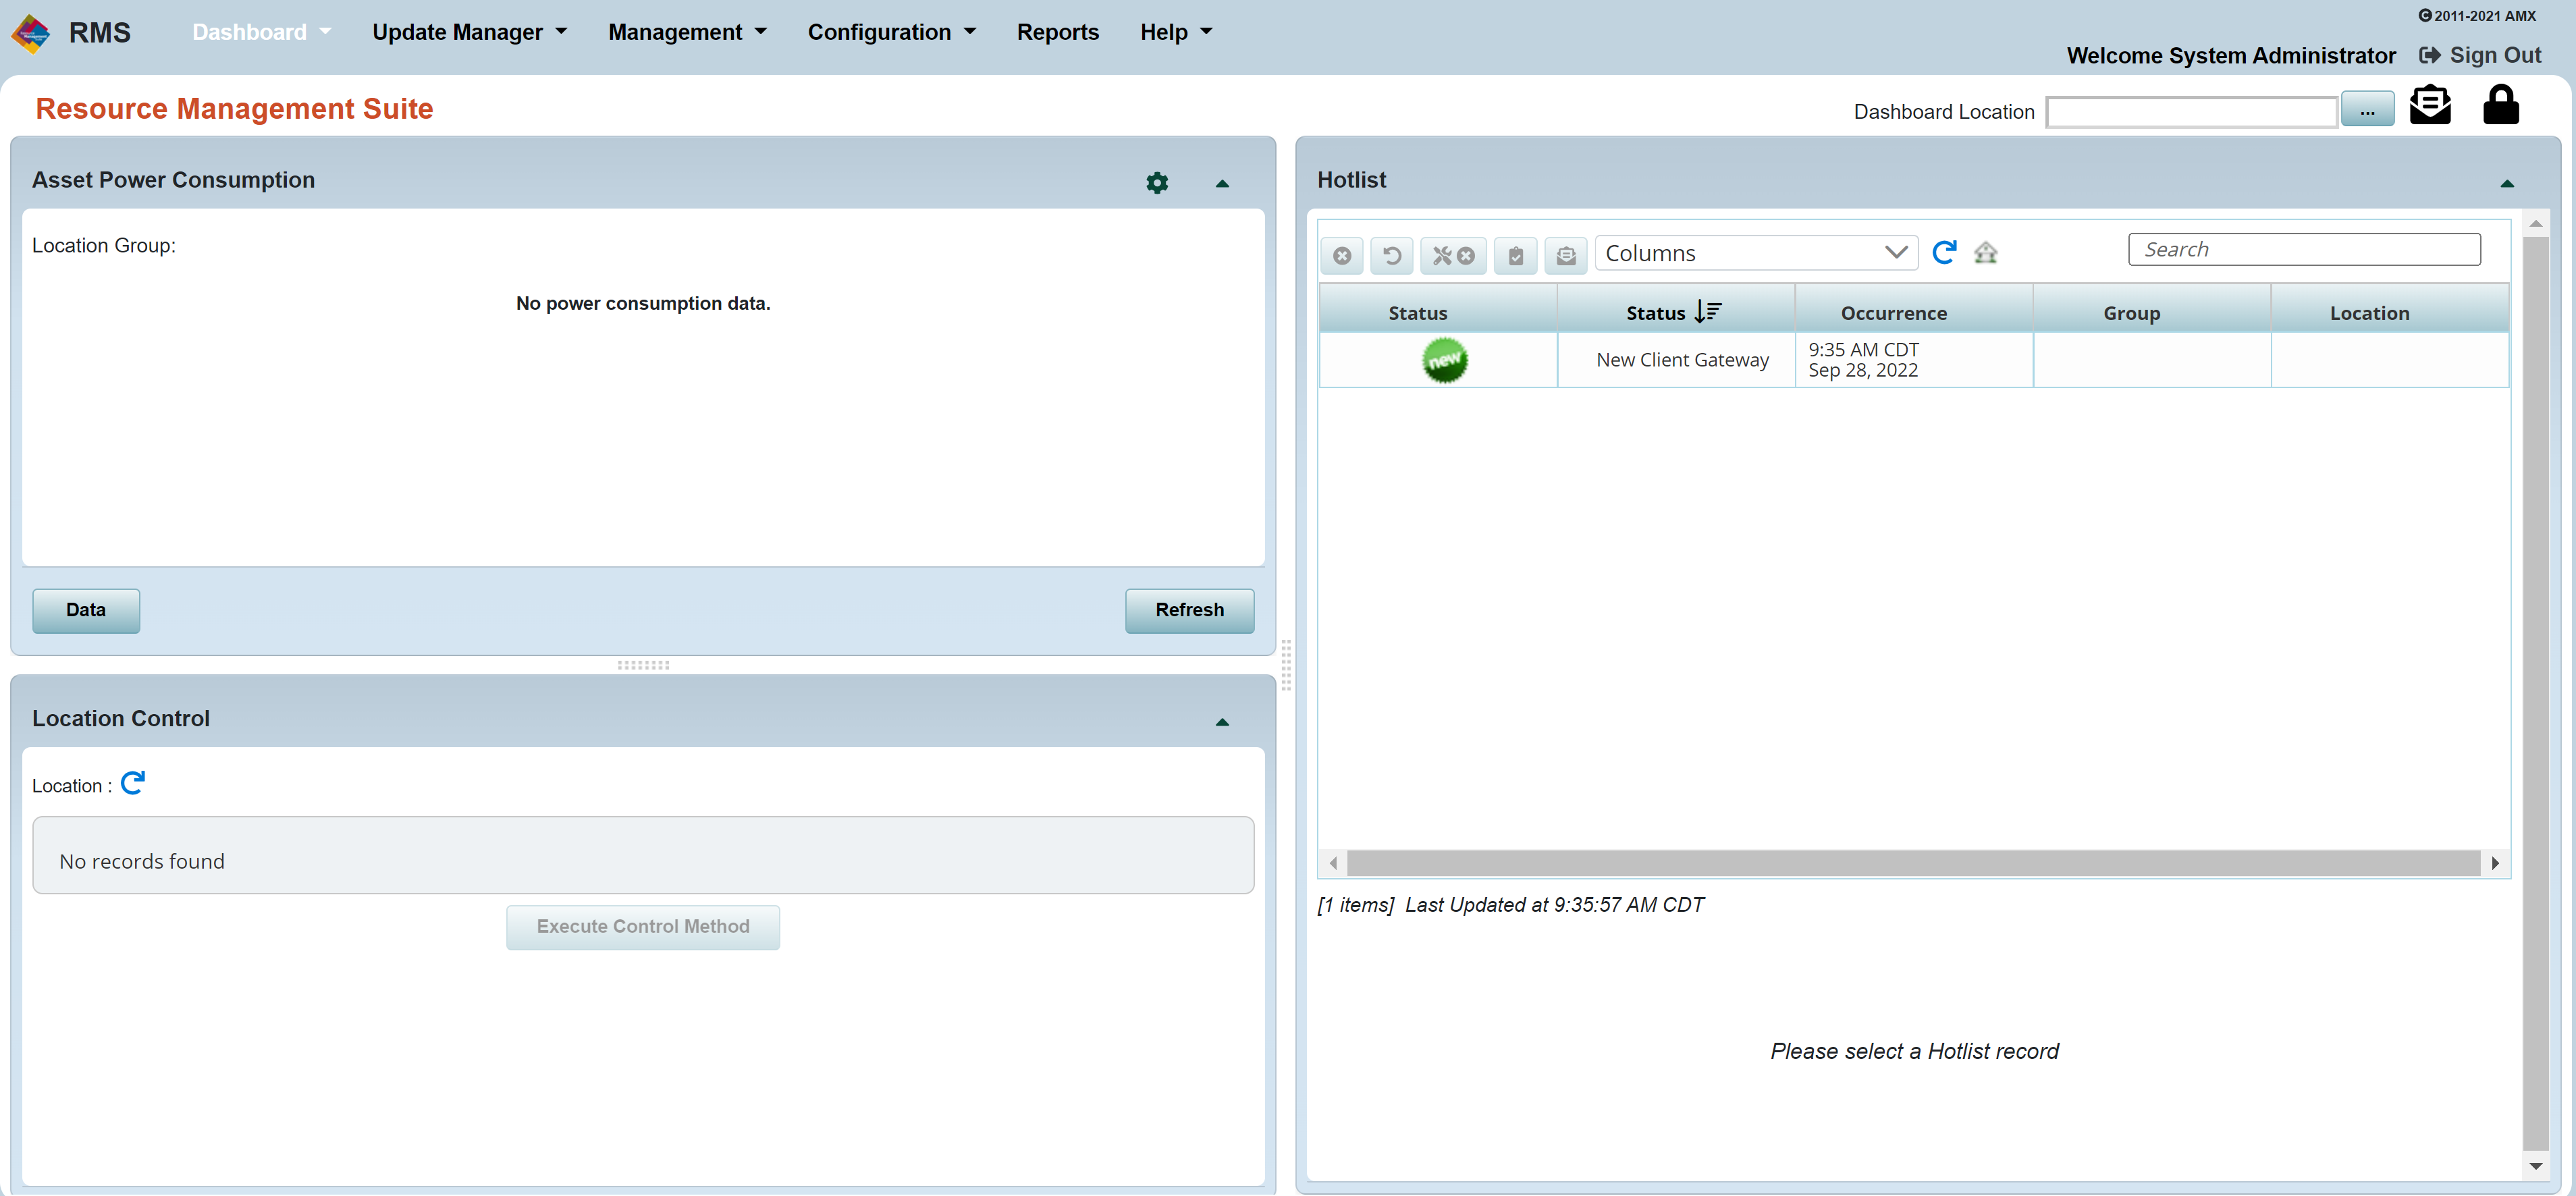Collapse the Hotlist panel

click(2507, 183)
